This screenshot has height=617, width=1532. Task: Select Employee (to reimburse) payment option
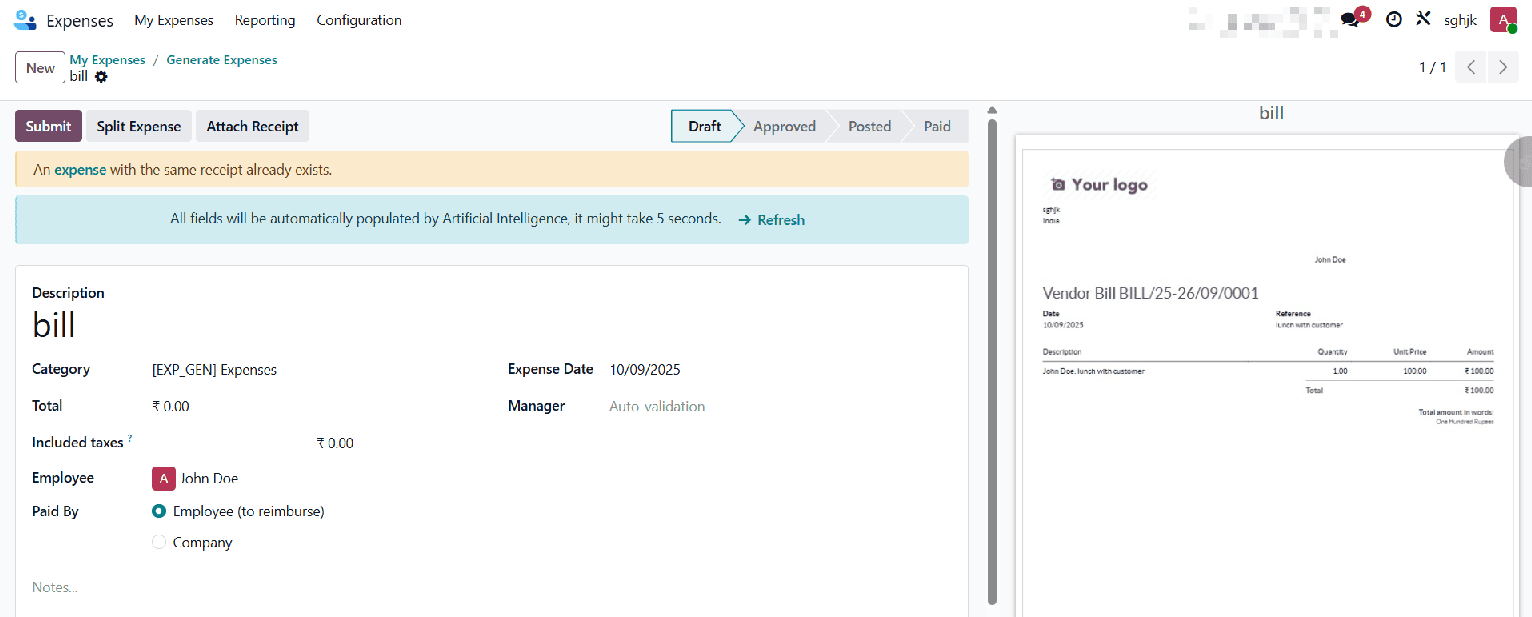click(158, 511)
